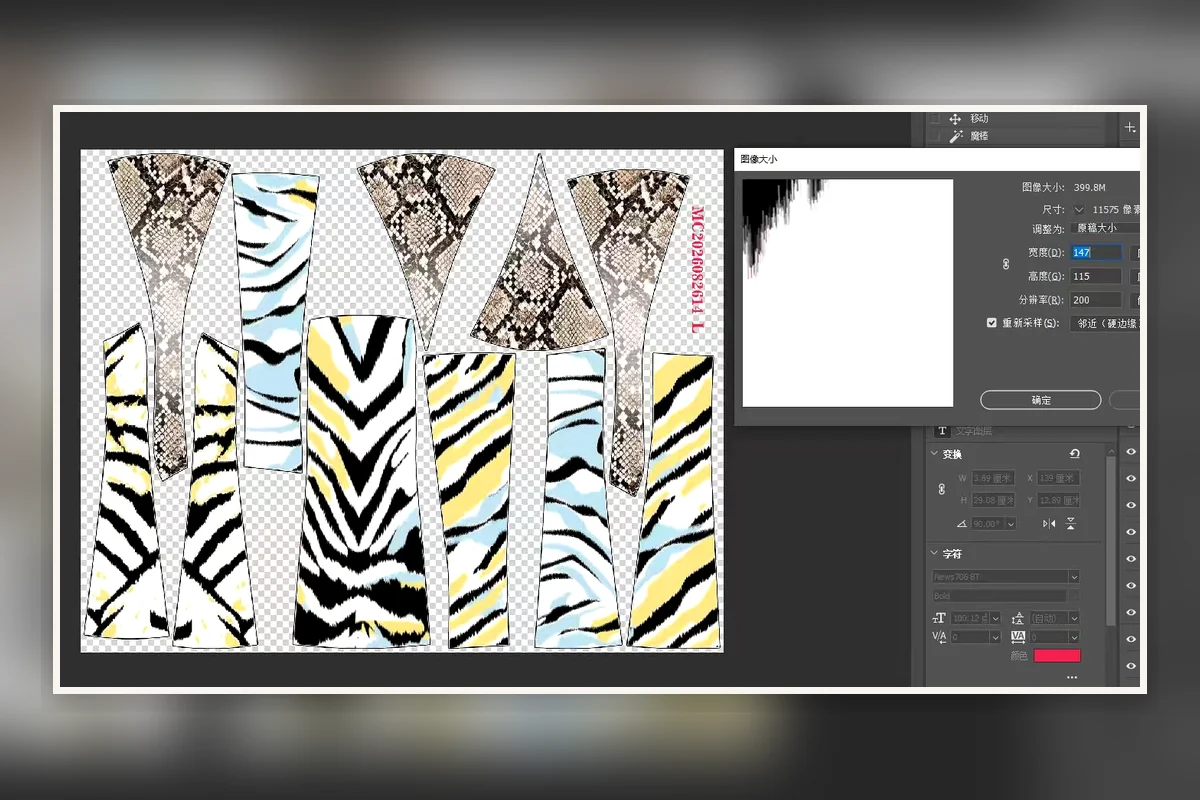Click the flip horizontal icon
The height and width of the screenshot is (800, 1200).
tap(1049, 524)
